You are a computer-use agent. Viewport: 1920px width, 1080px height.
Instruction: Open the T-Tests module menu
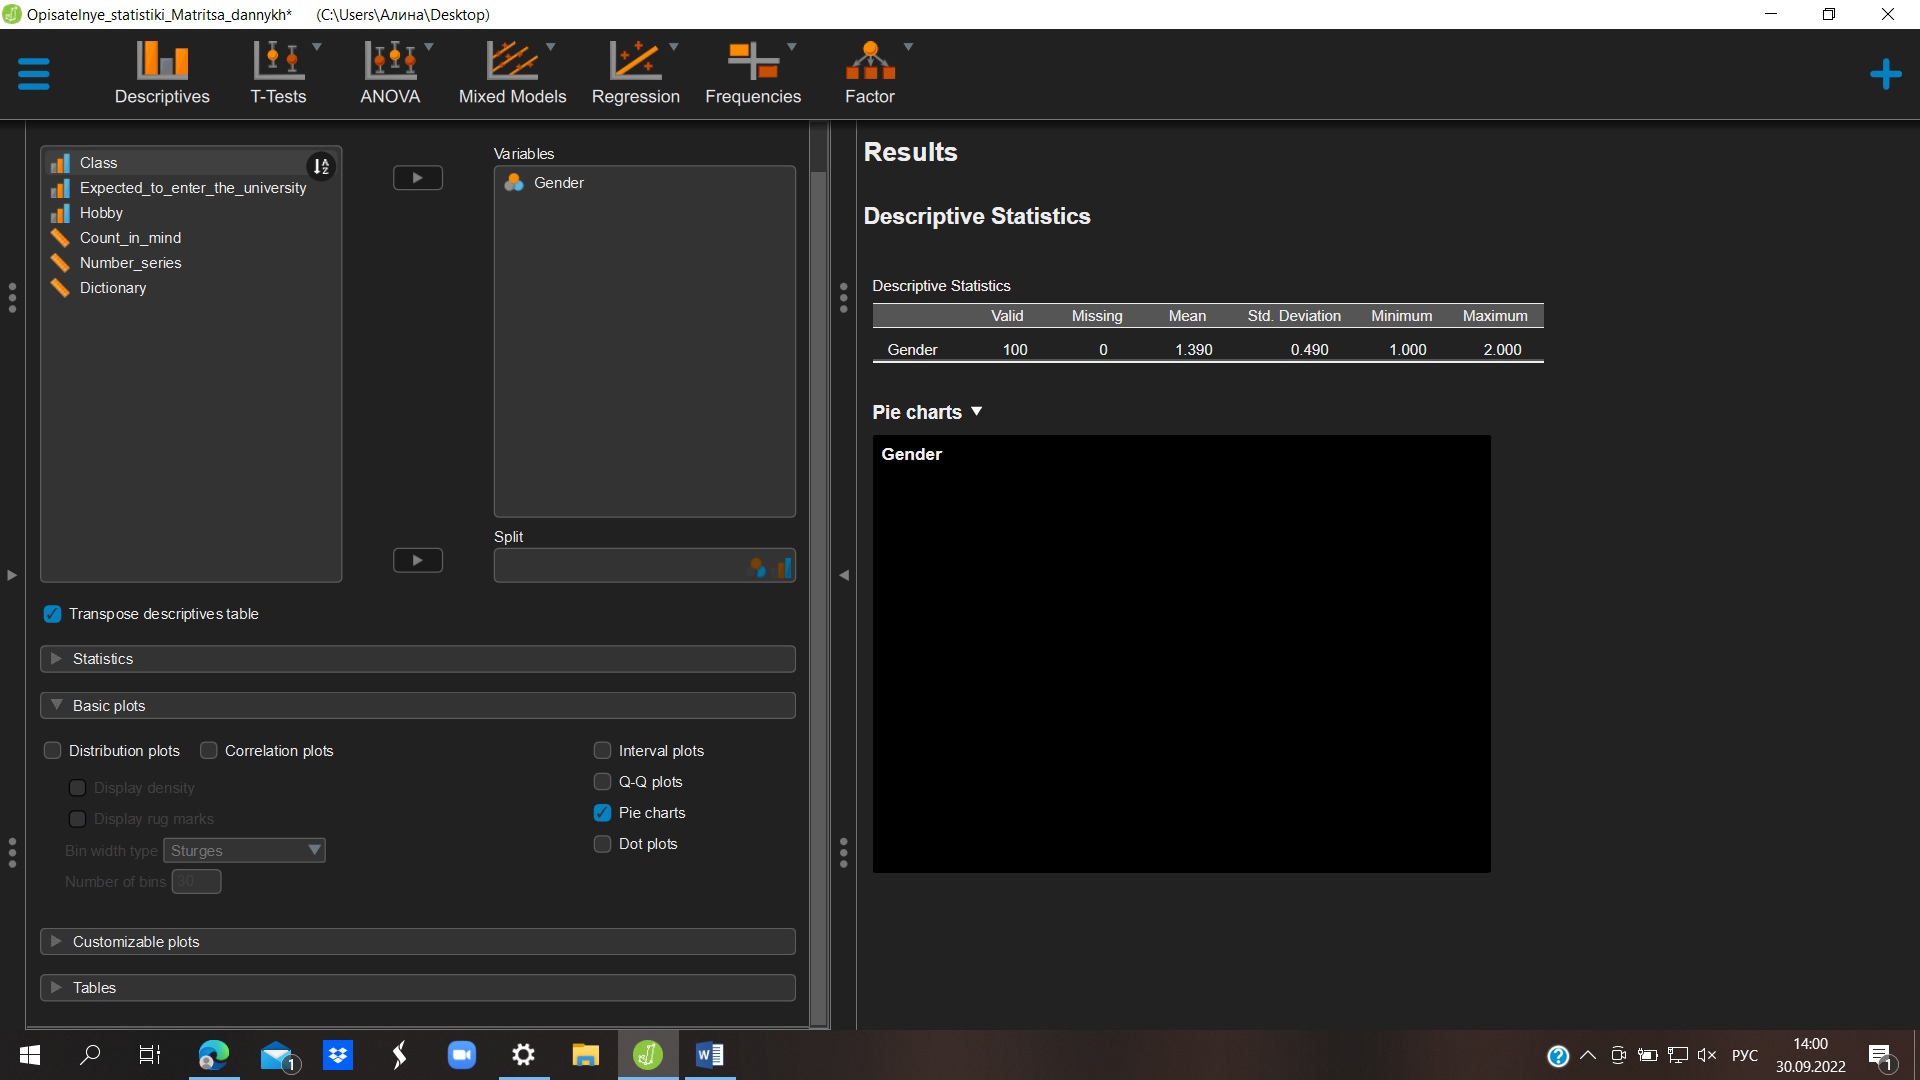pos(279,73)
